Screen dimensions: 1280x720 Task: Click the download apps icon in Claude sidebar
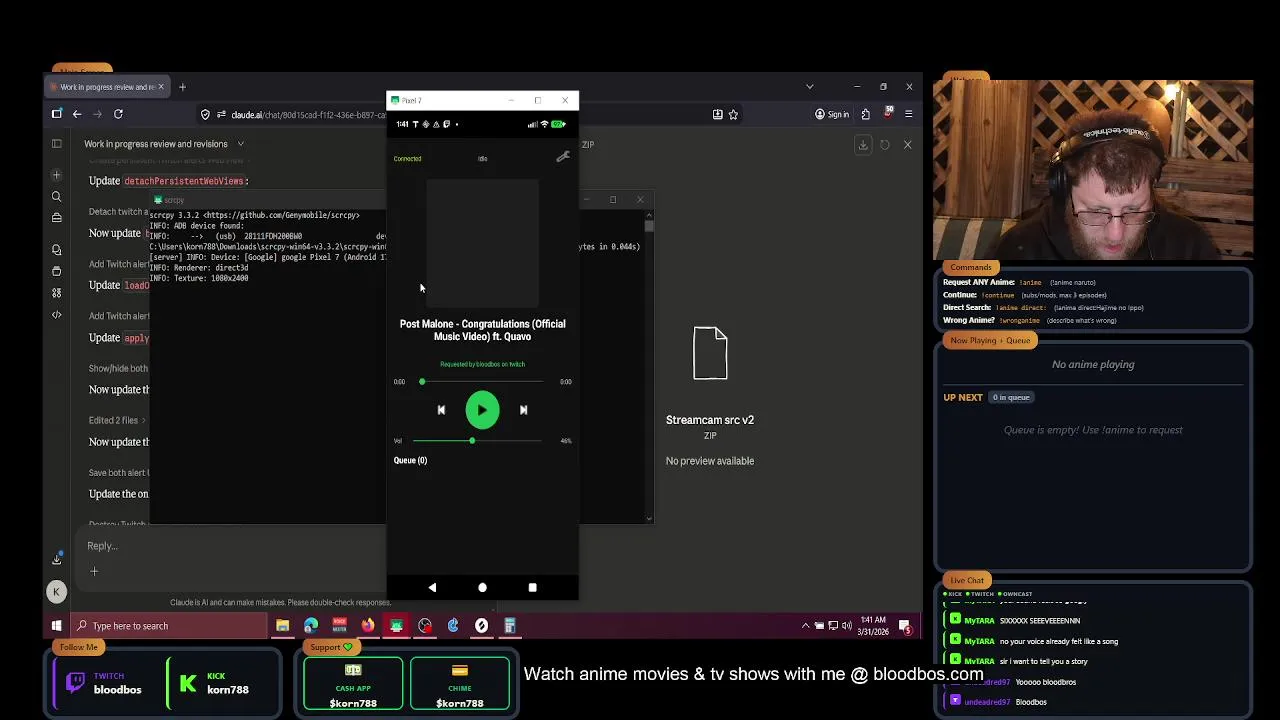(x=57, y=559)
